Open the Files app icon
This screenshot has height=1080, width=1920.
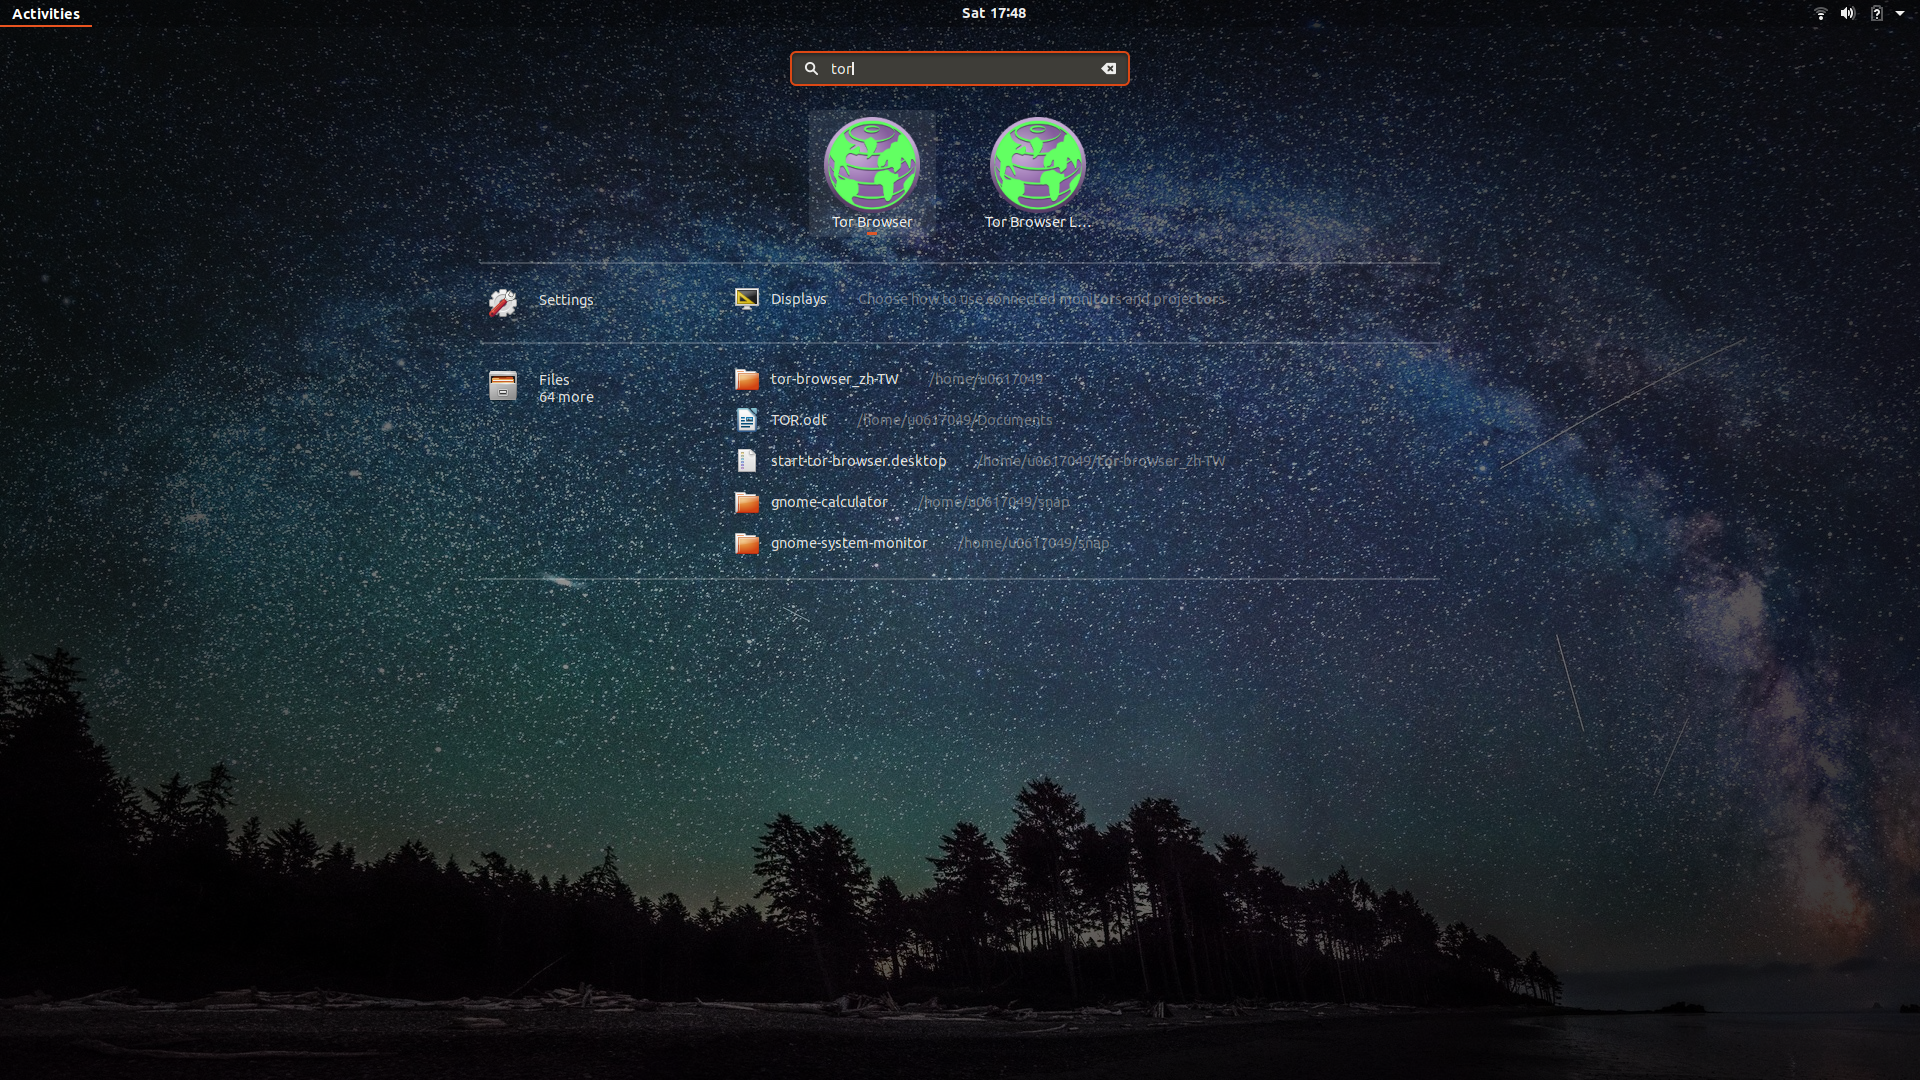pyautogui.click(x=503, y=386)
